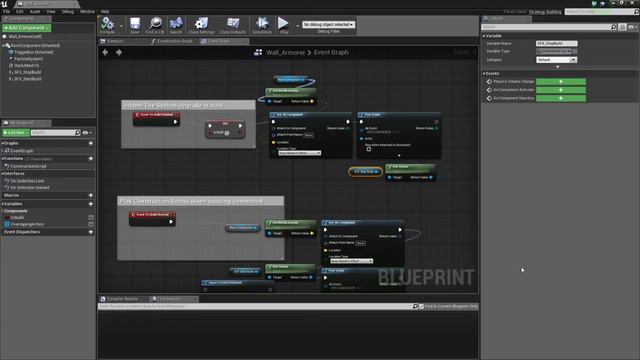Screen dimensions: 640x360
Task: Open the Search toolbar icon
Action: click(x=176, y=25)
